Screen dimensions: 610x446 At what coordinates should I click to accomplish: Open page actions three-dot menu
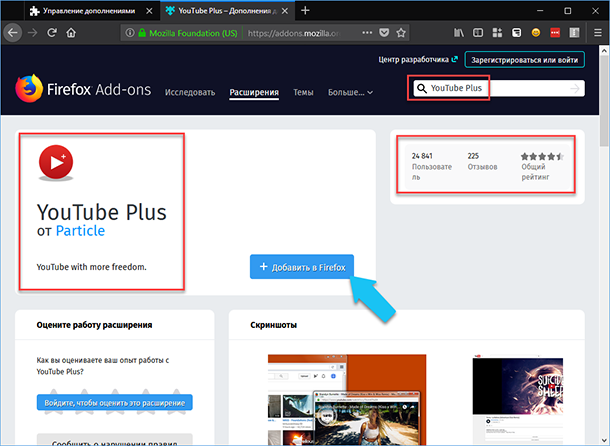367,33
